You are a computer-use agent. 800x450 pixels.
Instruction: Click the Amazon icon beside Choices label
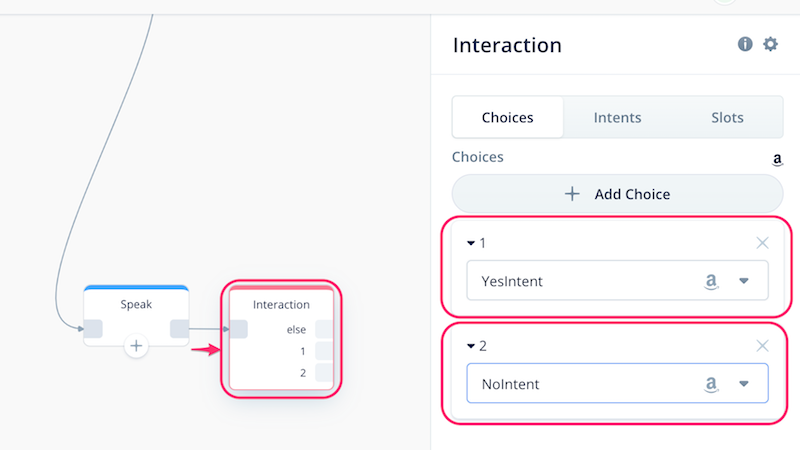[x=777, y=159]
